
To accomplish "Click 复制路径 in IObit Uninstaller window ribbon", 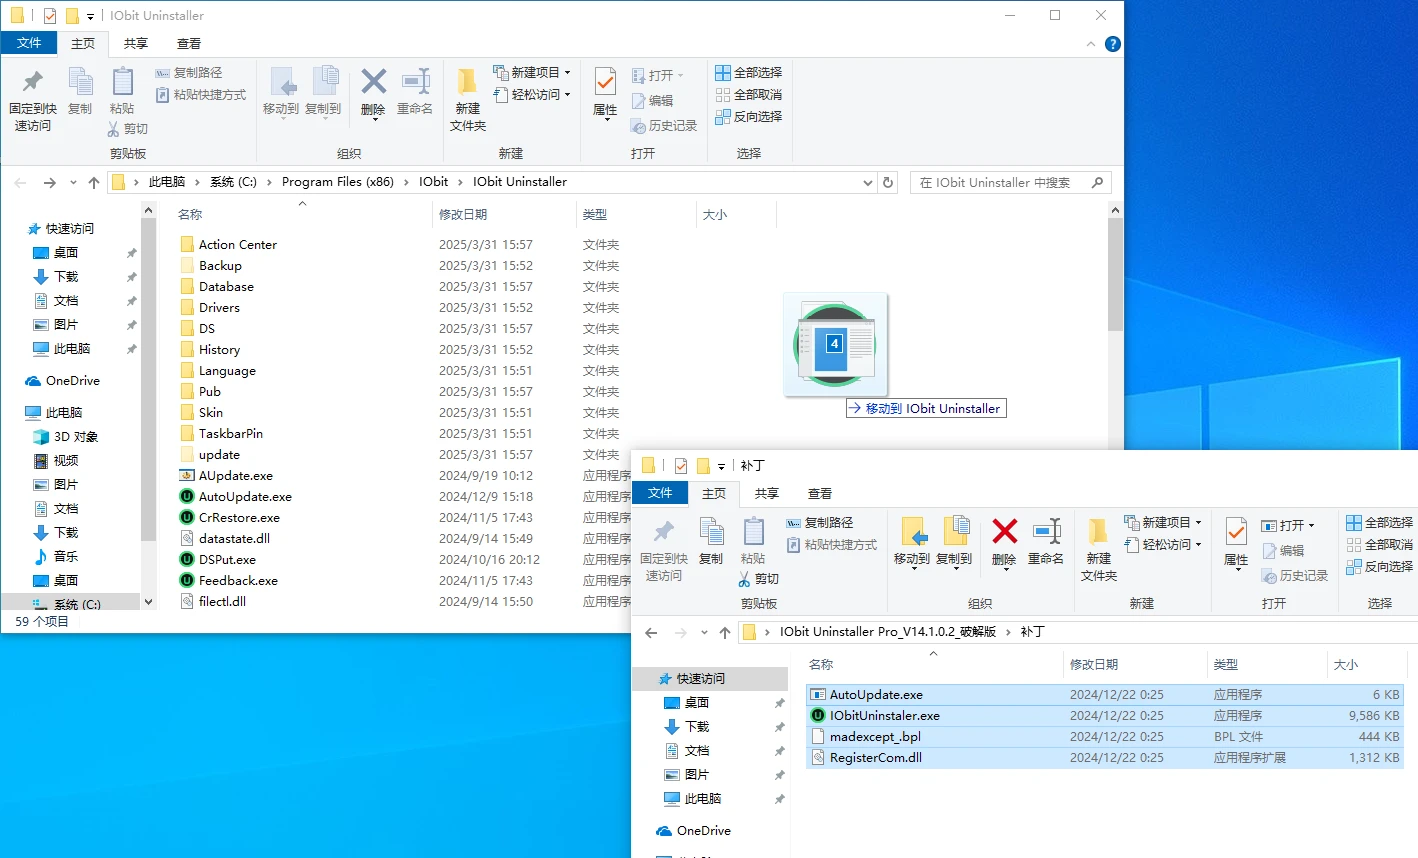I will tap(189, 73).
